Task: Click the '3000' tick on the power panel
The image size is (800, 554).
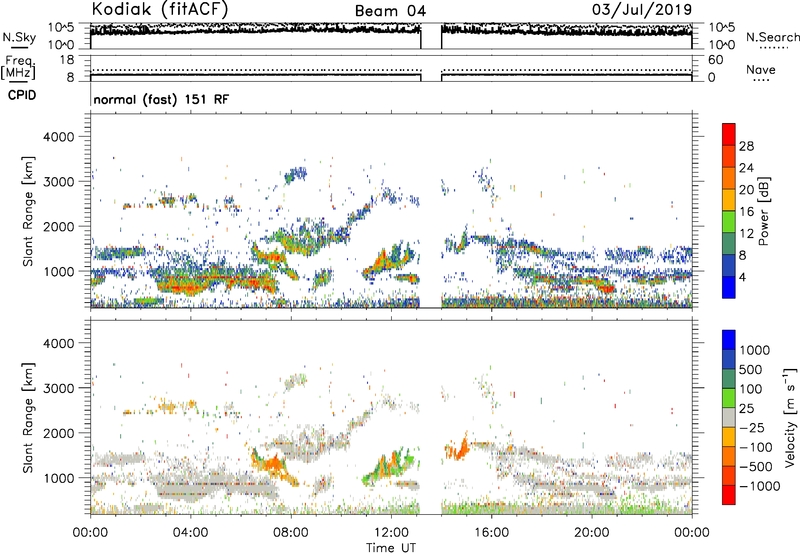Action: [x=58, y=182]
